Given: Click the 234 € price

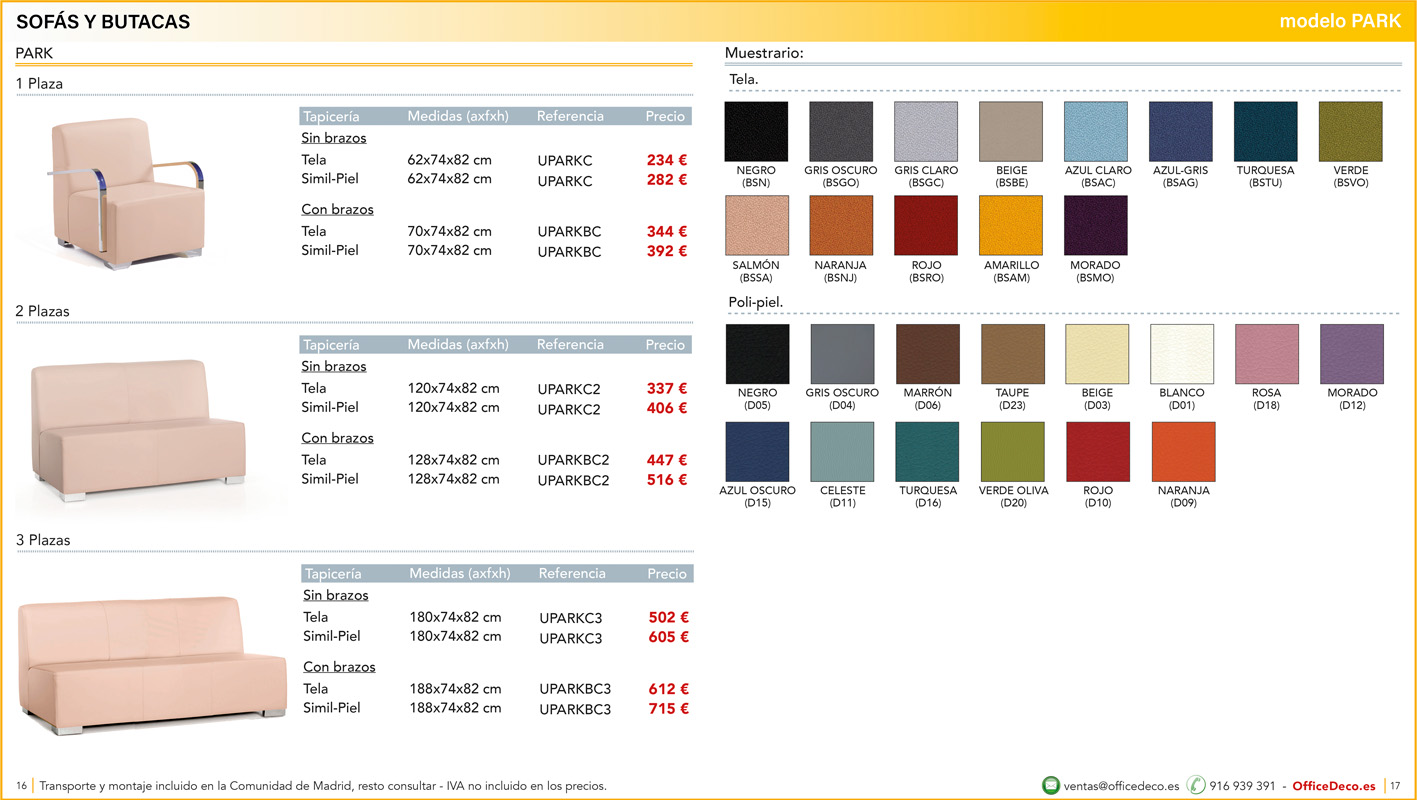Looking at the screenshot, I should [667, 160].
